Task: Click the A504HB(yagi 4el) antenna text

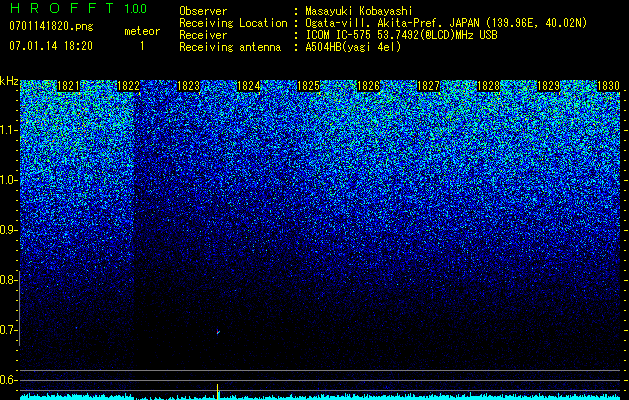Action: click(353, 47)
